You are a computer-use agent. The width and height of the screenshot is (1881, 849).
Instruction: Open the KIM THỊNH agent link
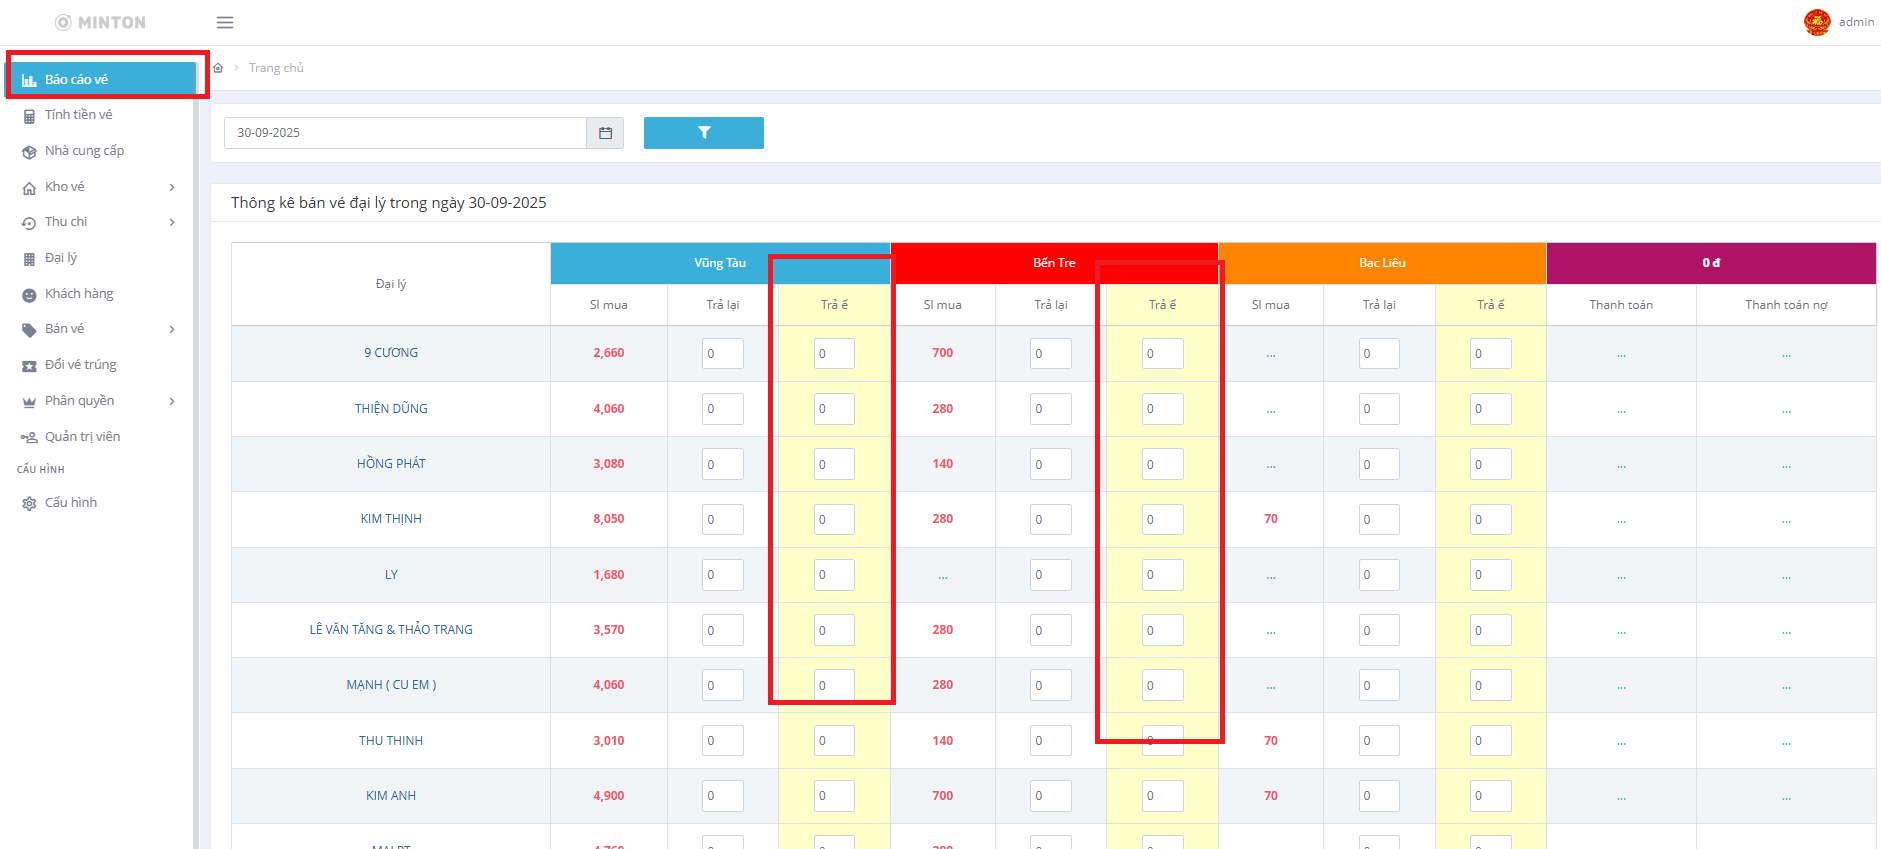pyautogui.click(x=391, y=519)
